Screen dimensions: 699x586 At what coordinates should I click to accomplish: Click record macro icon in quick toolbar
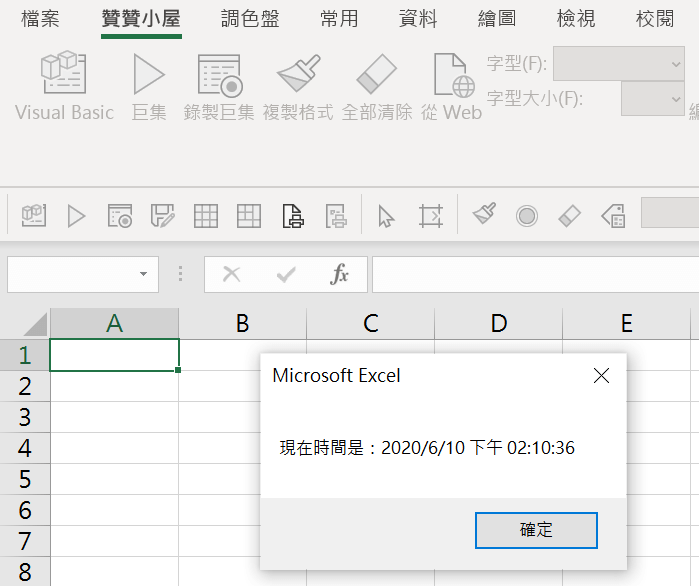coord(120,216)
